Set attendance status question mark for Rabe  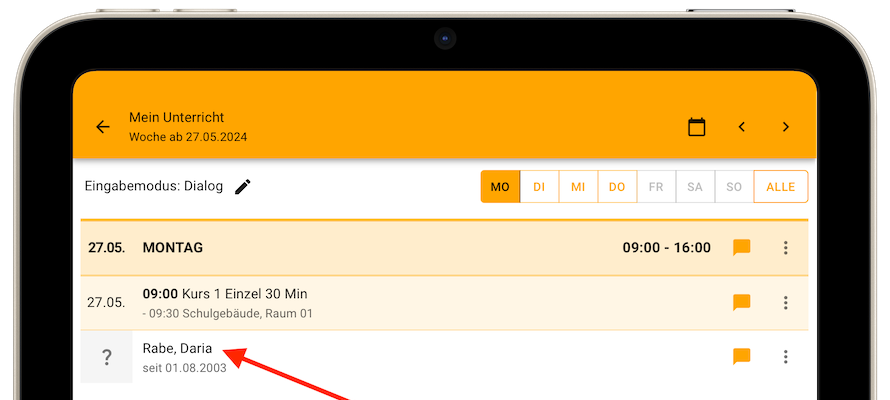point(107,357)
